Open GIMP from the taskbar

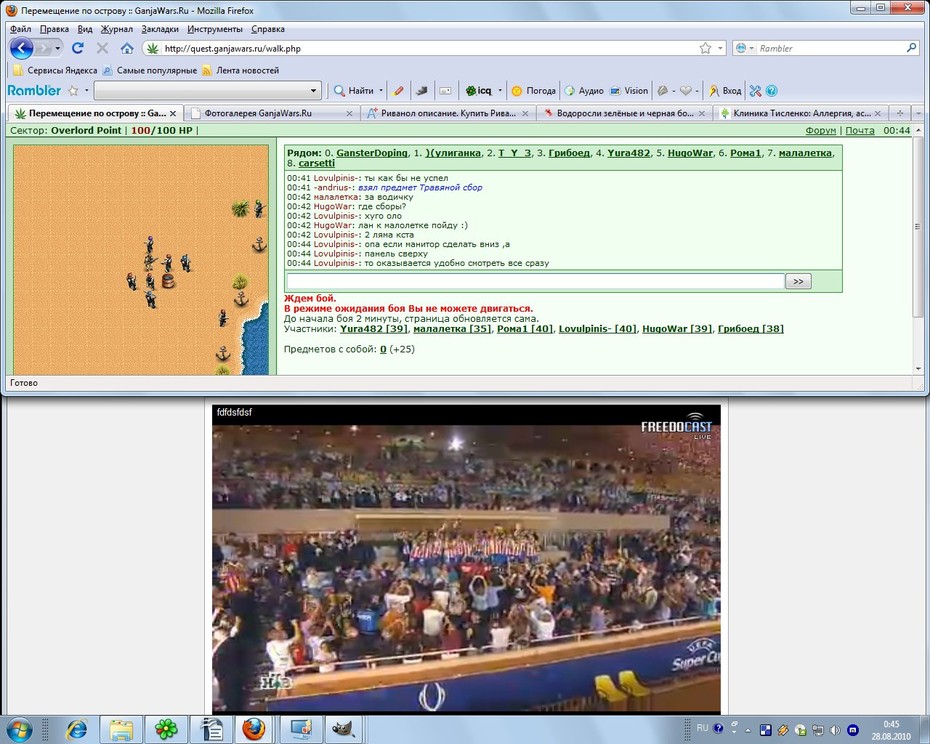click(x=344, y=729)
